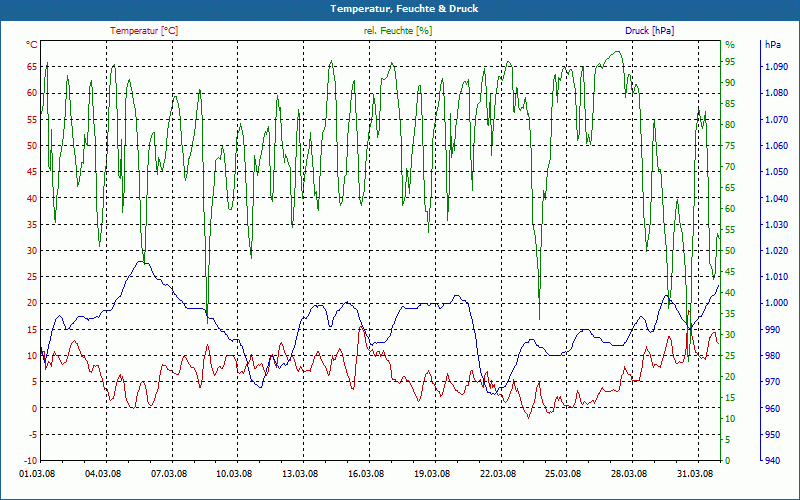Click '75' on the green humidity axis
The image size is (800, 500).
[730, 145]
